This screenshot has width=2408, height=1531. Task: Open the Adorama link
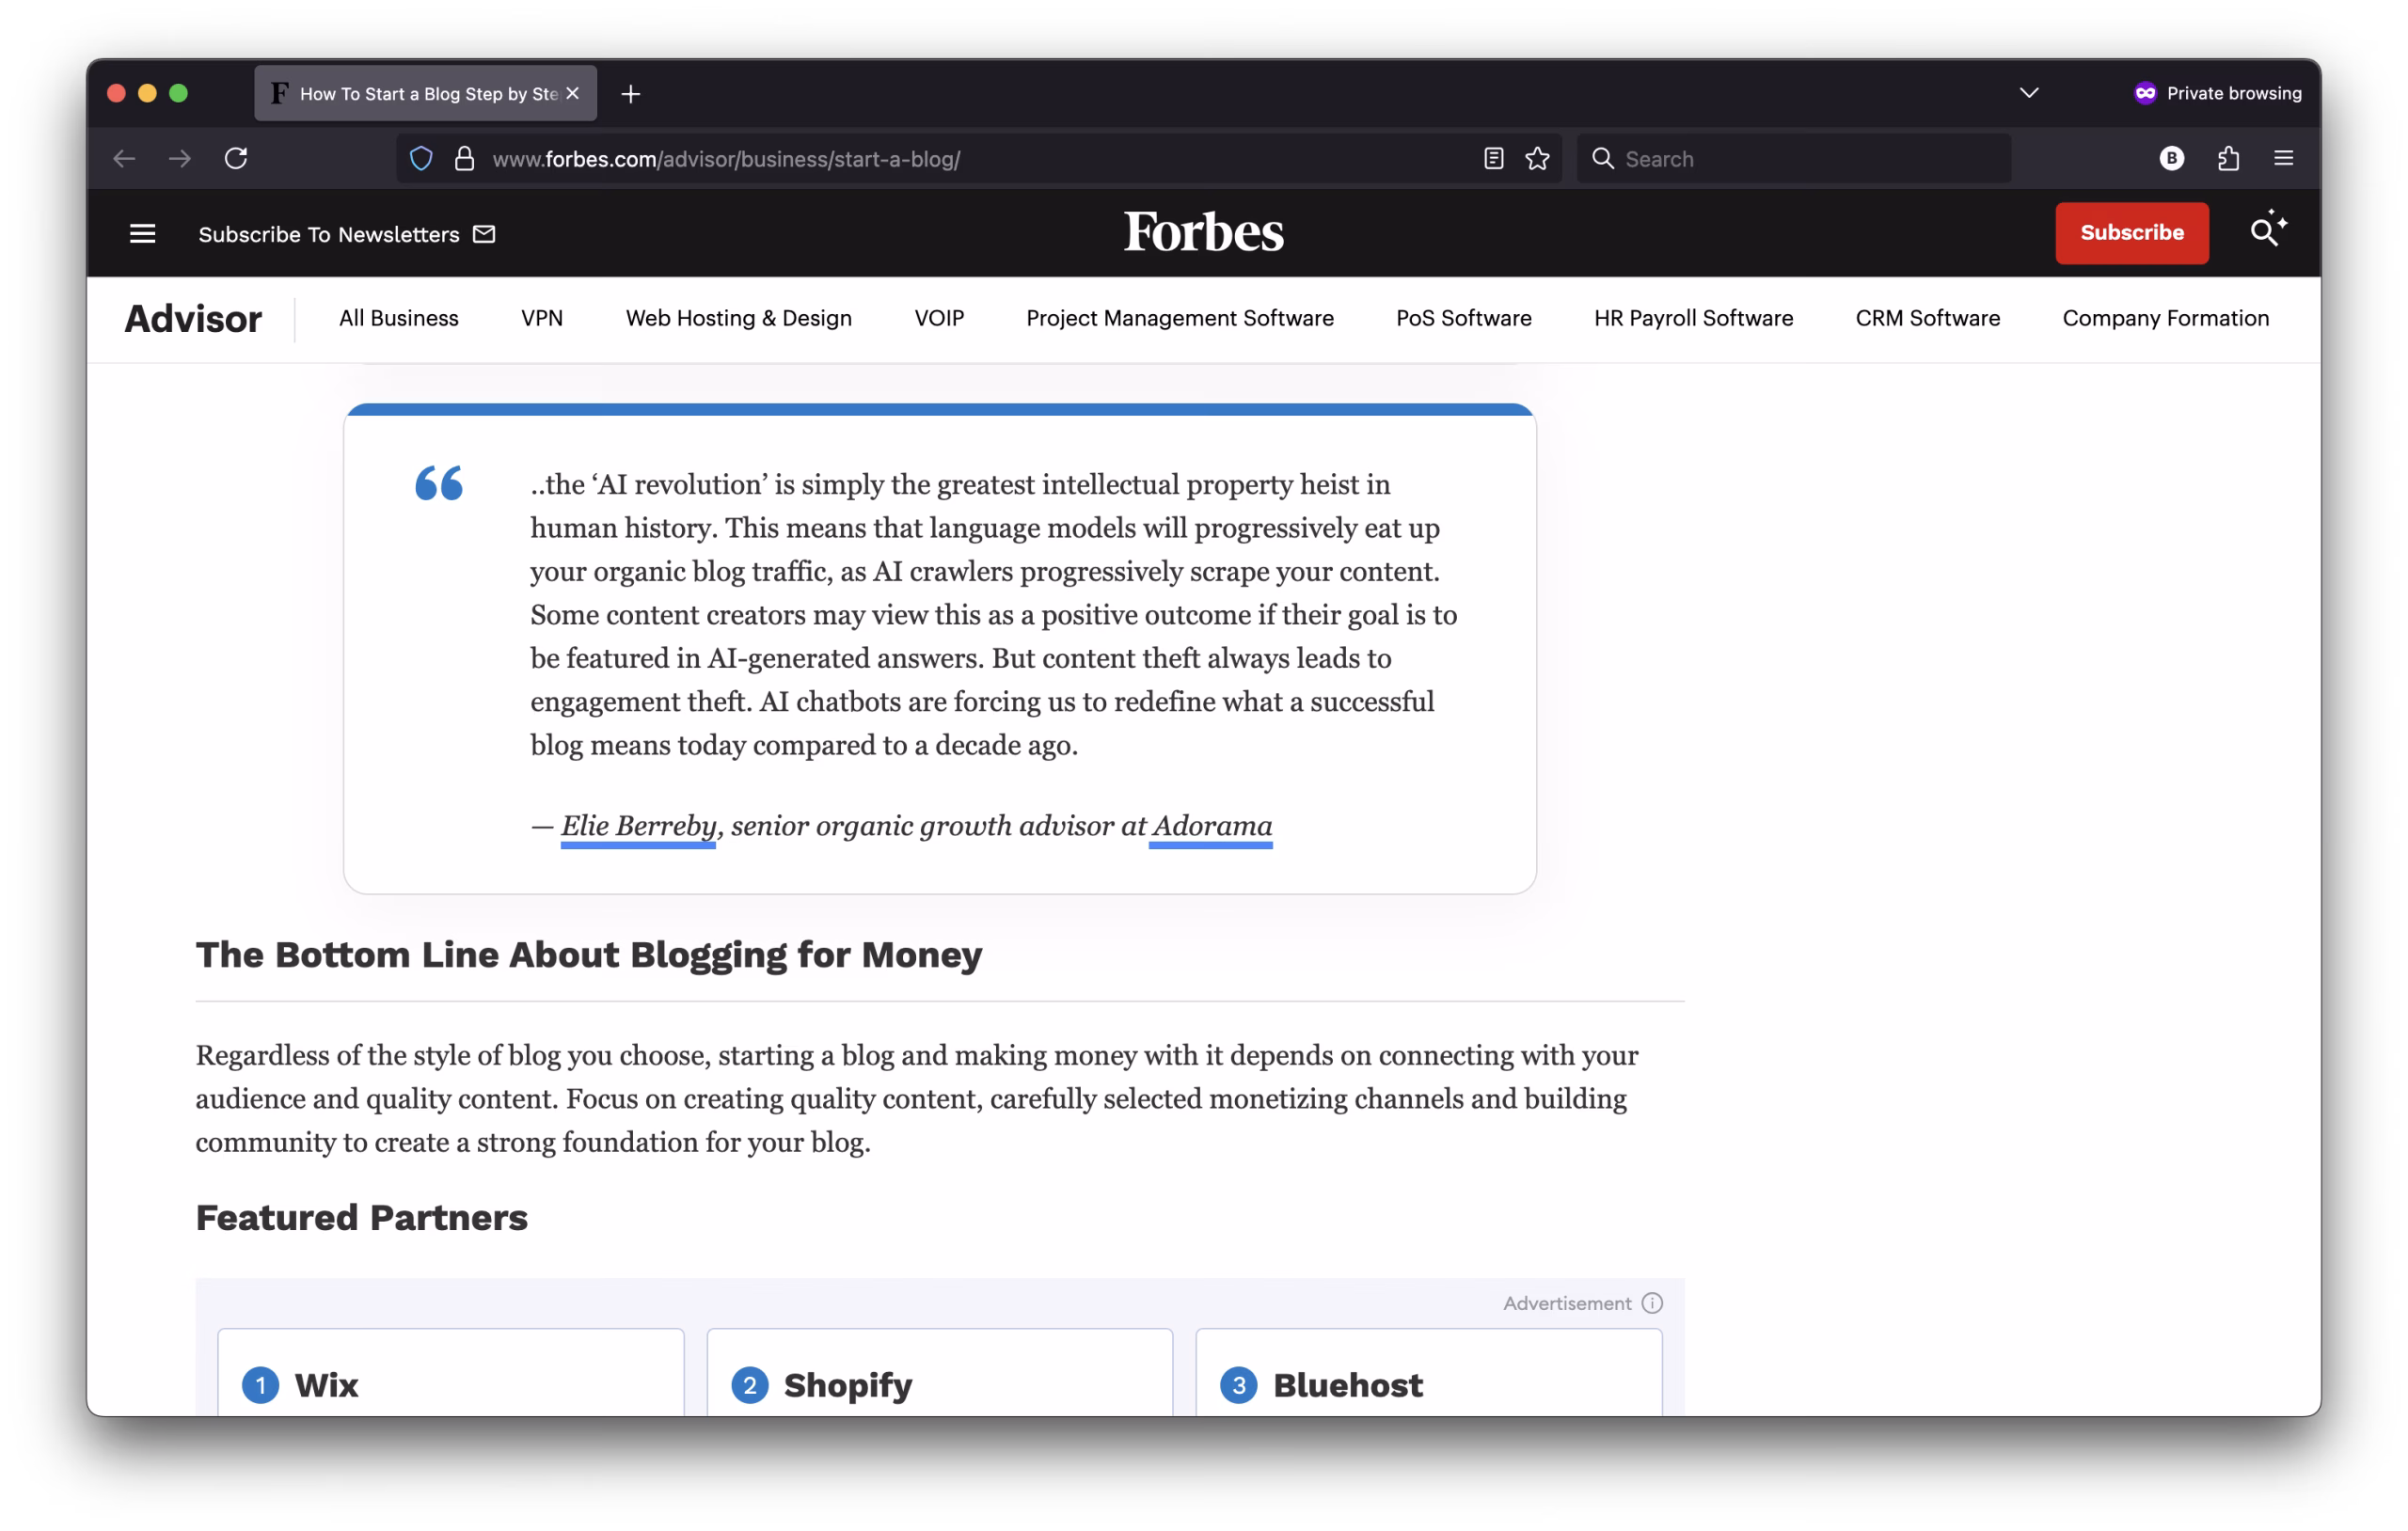click(1211, 826)
